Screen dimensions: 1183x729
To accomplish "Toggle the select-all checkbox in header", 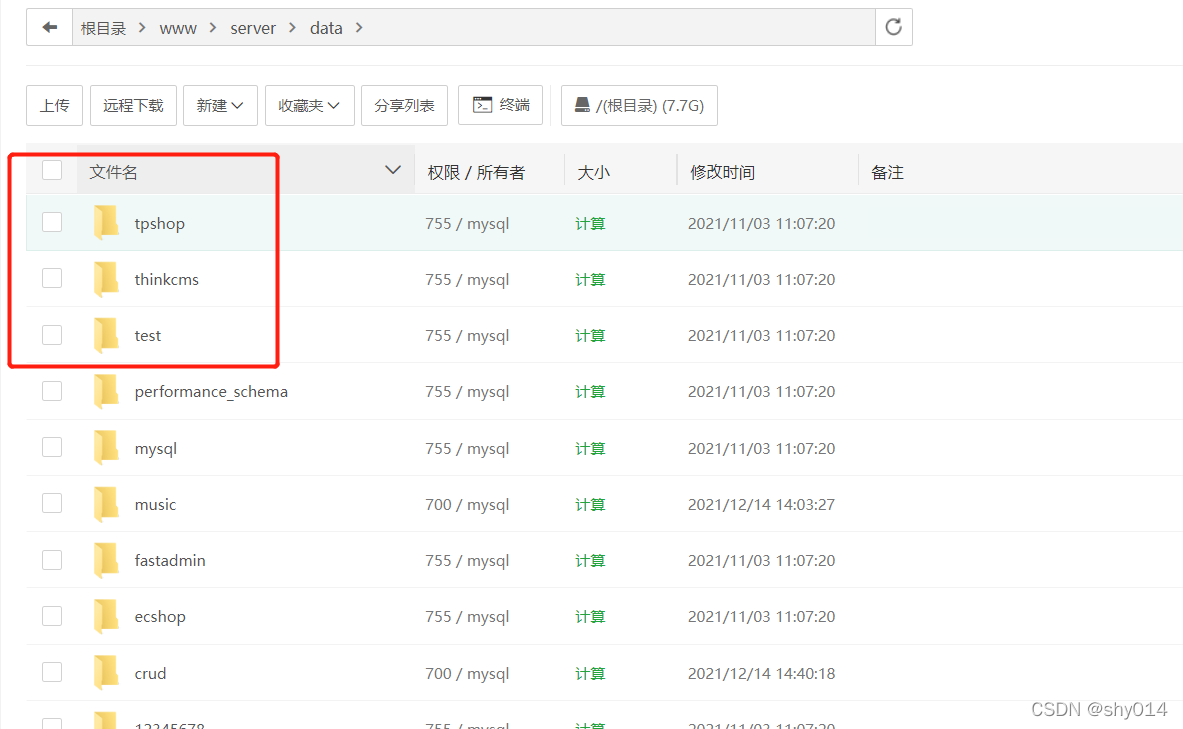I will click(x=52, y=171).
